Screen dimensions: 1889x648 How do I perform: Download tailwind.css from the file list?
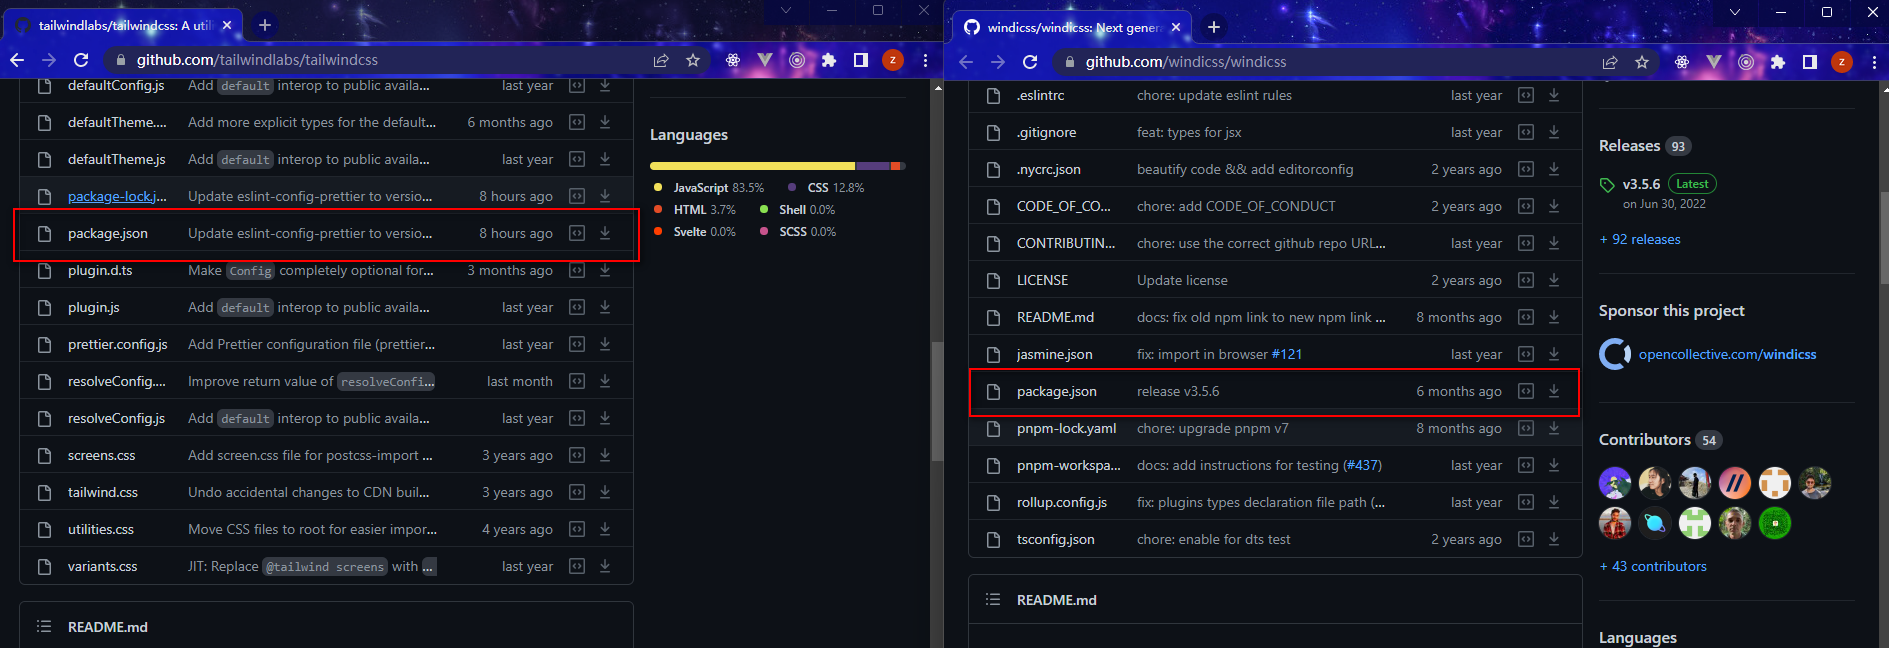[x=605, y=492]
